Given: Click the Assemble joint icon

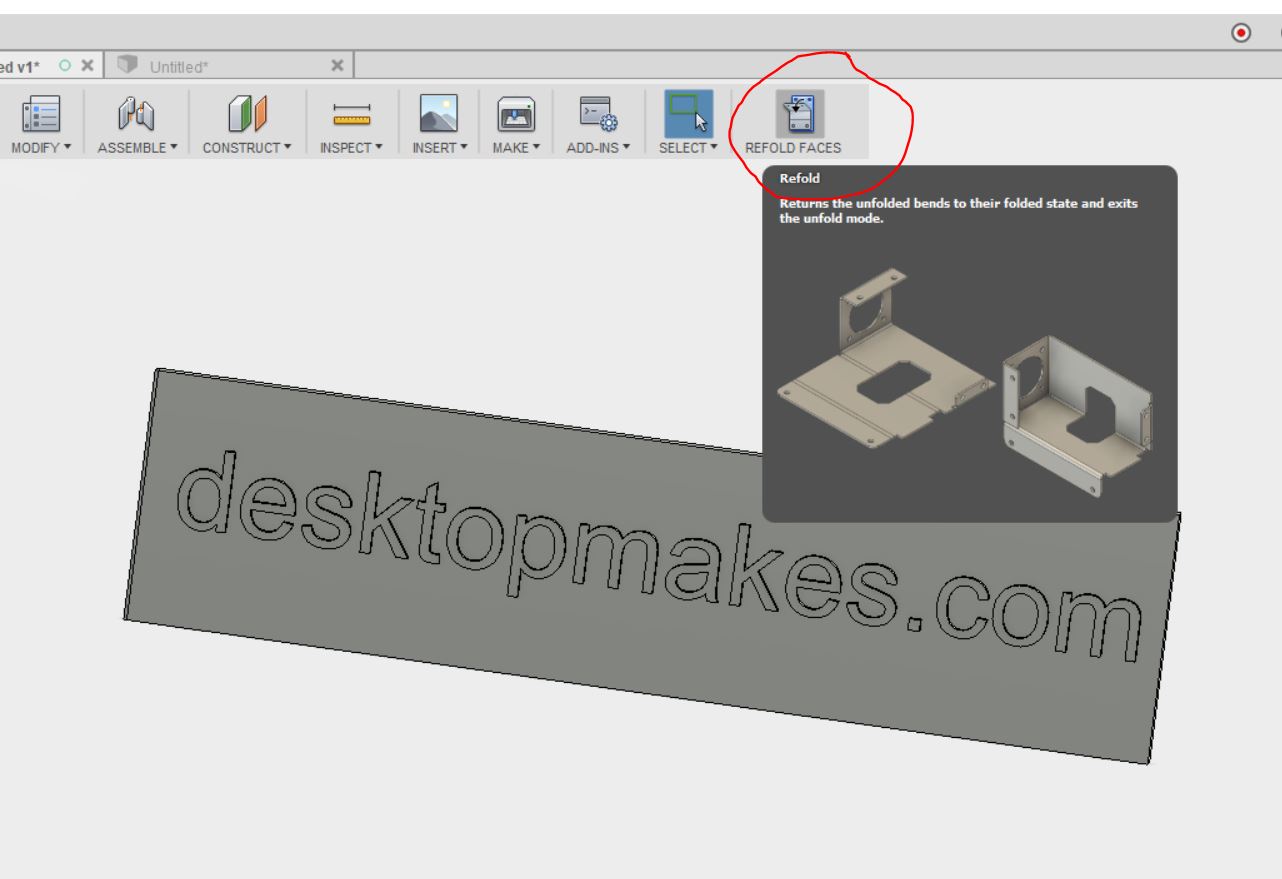Looking at the screenshot, I should (138, 115).
